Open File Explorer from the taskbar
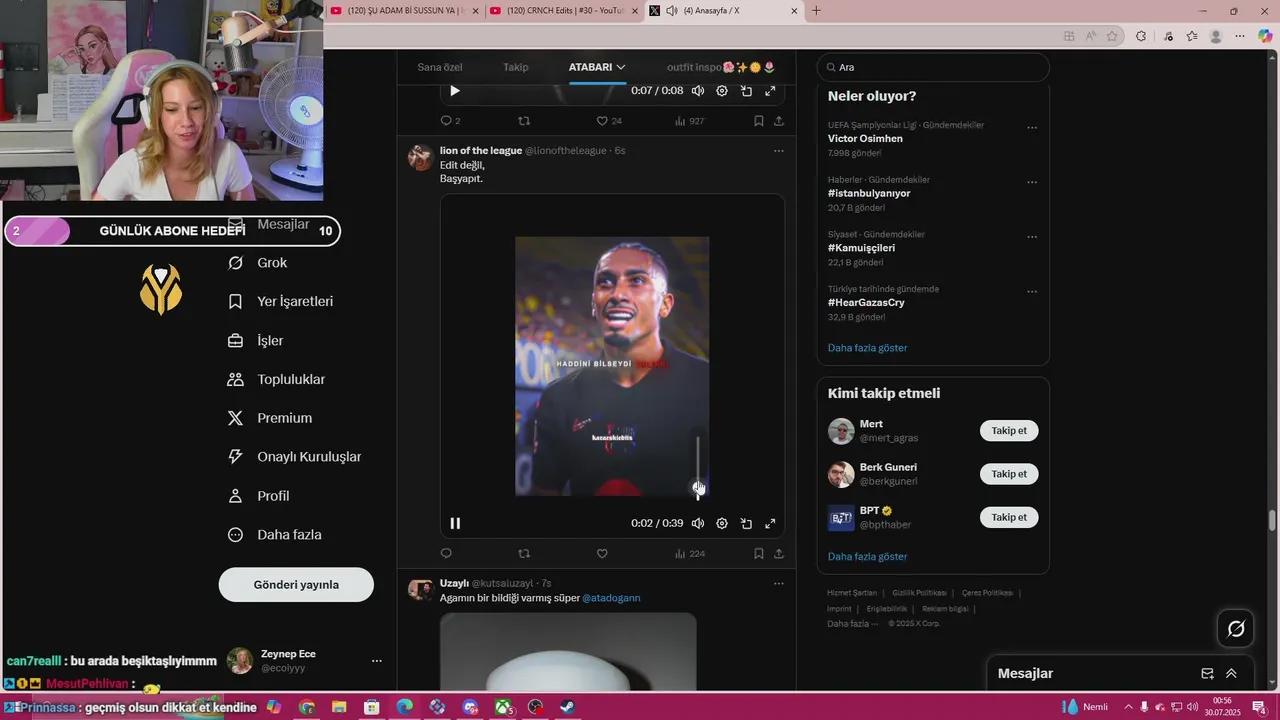This screenshot has height=720, width=1280. pos(339,707)
